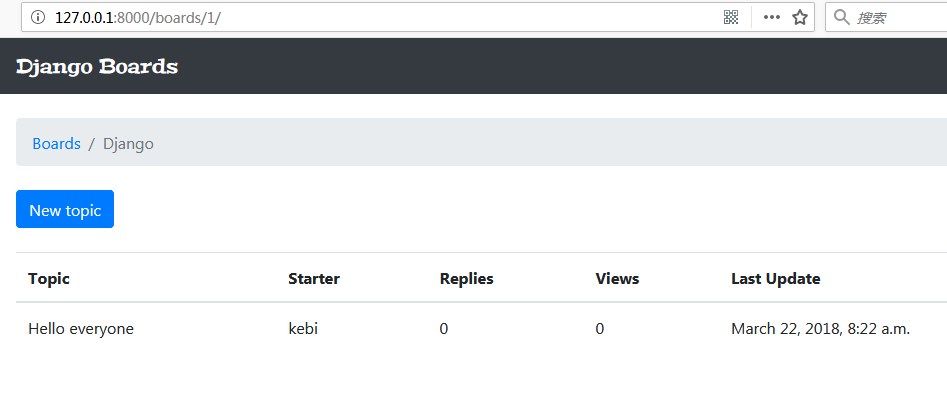Select the Views column header
The image size is (947, 419).
click(x=617, y=278)
